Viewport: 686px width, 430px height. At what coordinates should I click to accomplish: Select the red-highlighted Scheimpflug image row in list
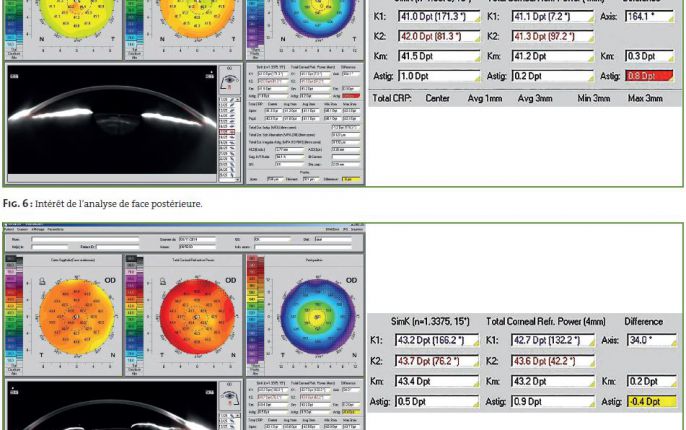click(x=227, y=132)
